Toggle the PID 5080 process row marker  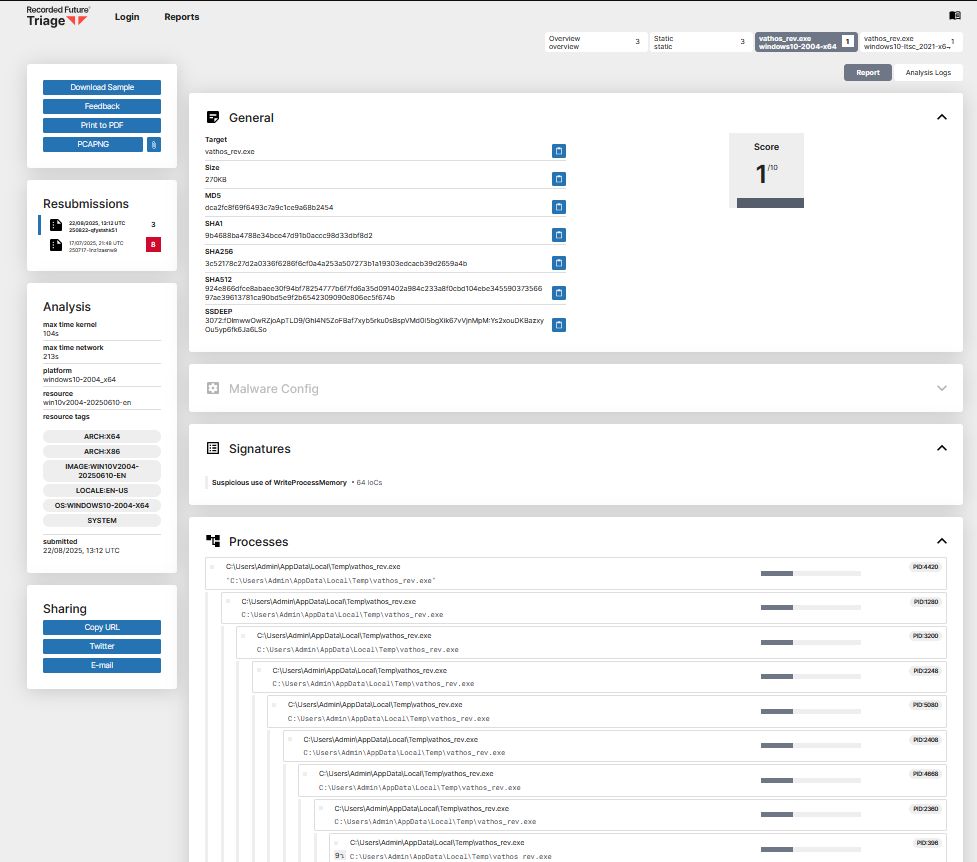[274, 705]
